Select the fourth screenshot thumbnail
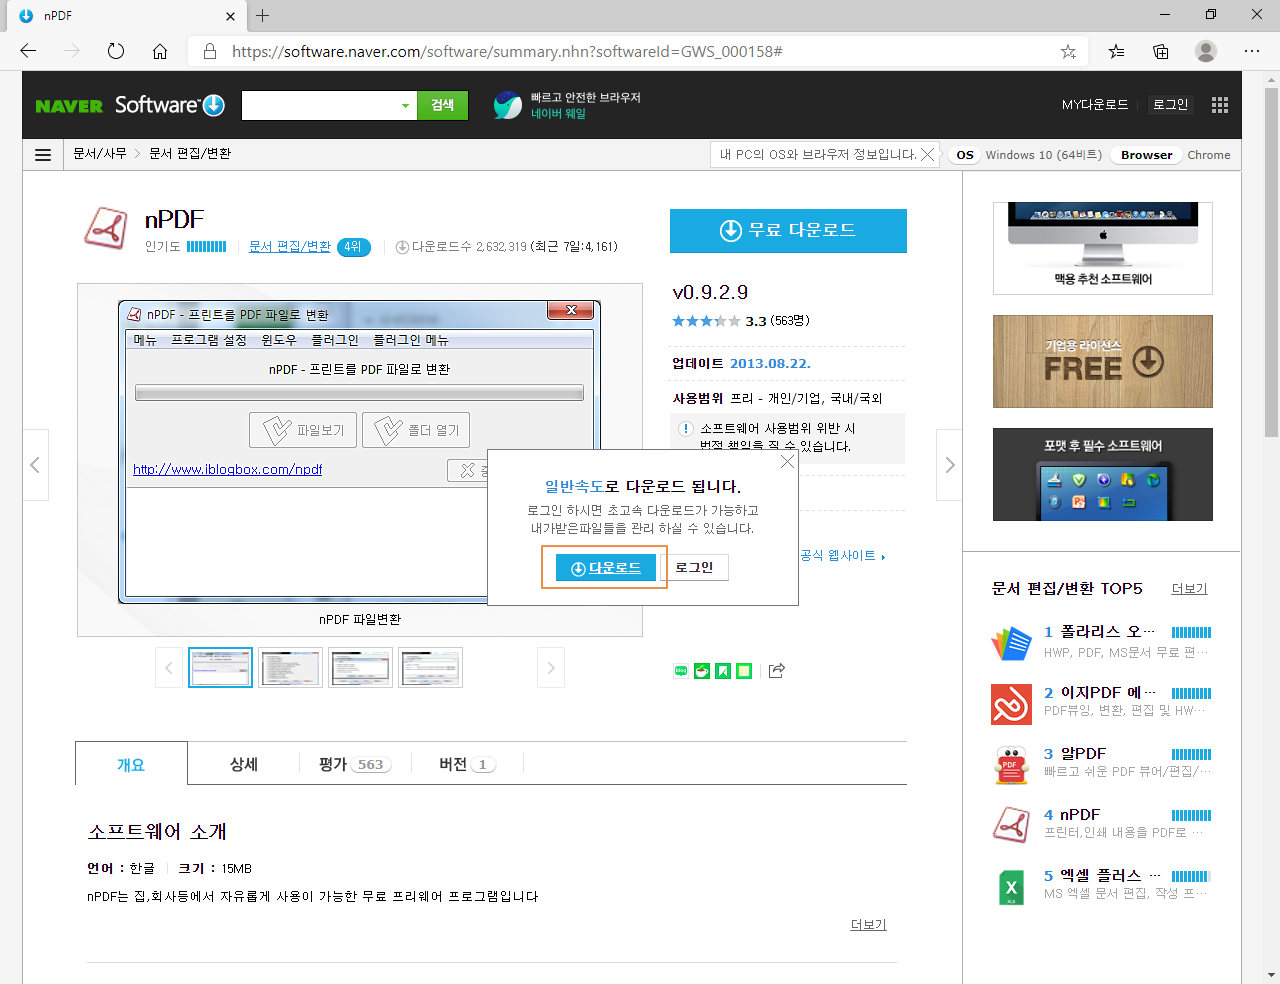This screenshot has height=984, width=1280. click(x=430, y=668)
